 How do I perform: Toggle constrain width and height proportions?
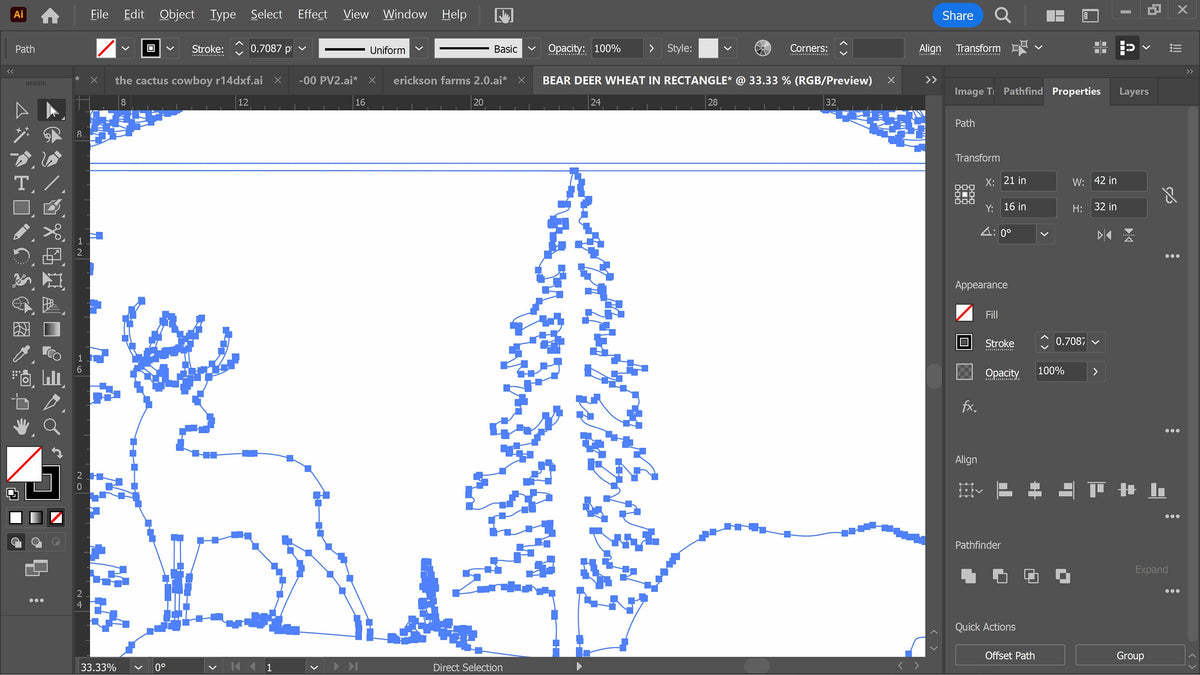click(x=1169, y=195)
